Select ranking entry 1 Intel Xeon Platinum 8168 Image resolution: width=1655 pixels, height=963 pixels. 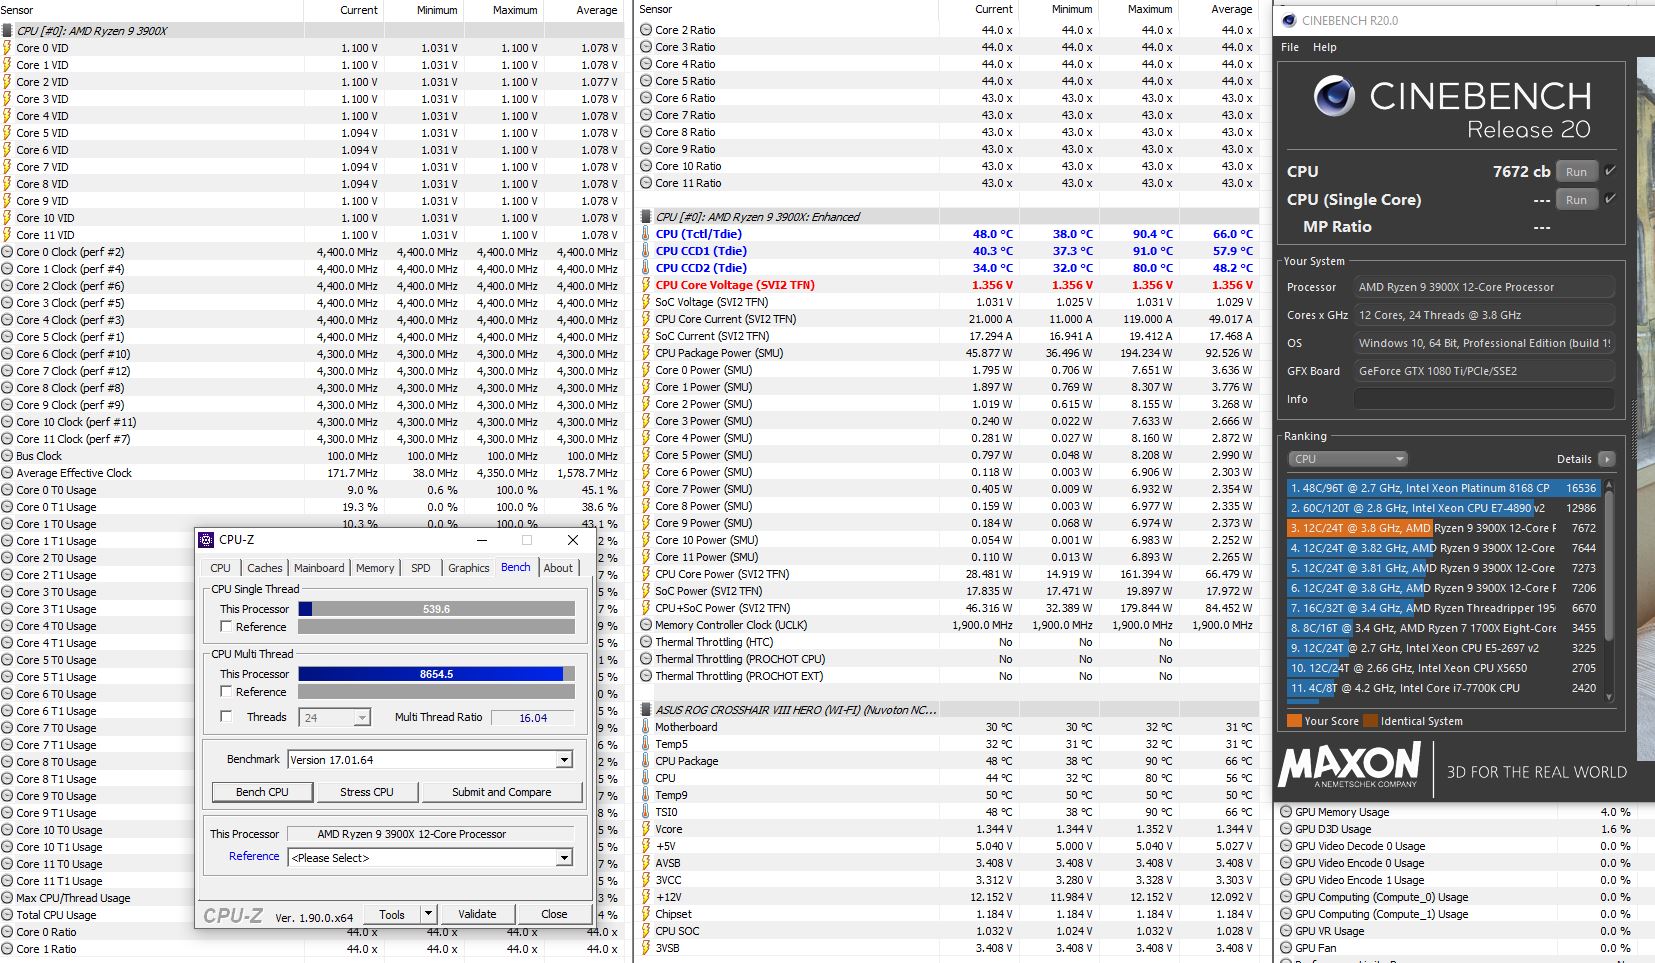point(1444,488)
